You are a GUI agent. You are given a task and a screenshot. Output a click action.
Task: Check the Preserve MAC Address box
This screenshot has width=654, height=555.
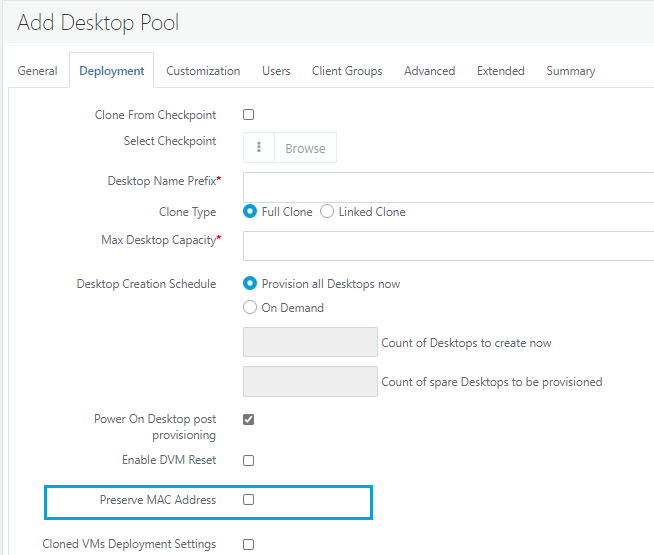click(249, 500)
